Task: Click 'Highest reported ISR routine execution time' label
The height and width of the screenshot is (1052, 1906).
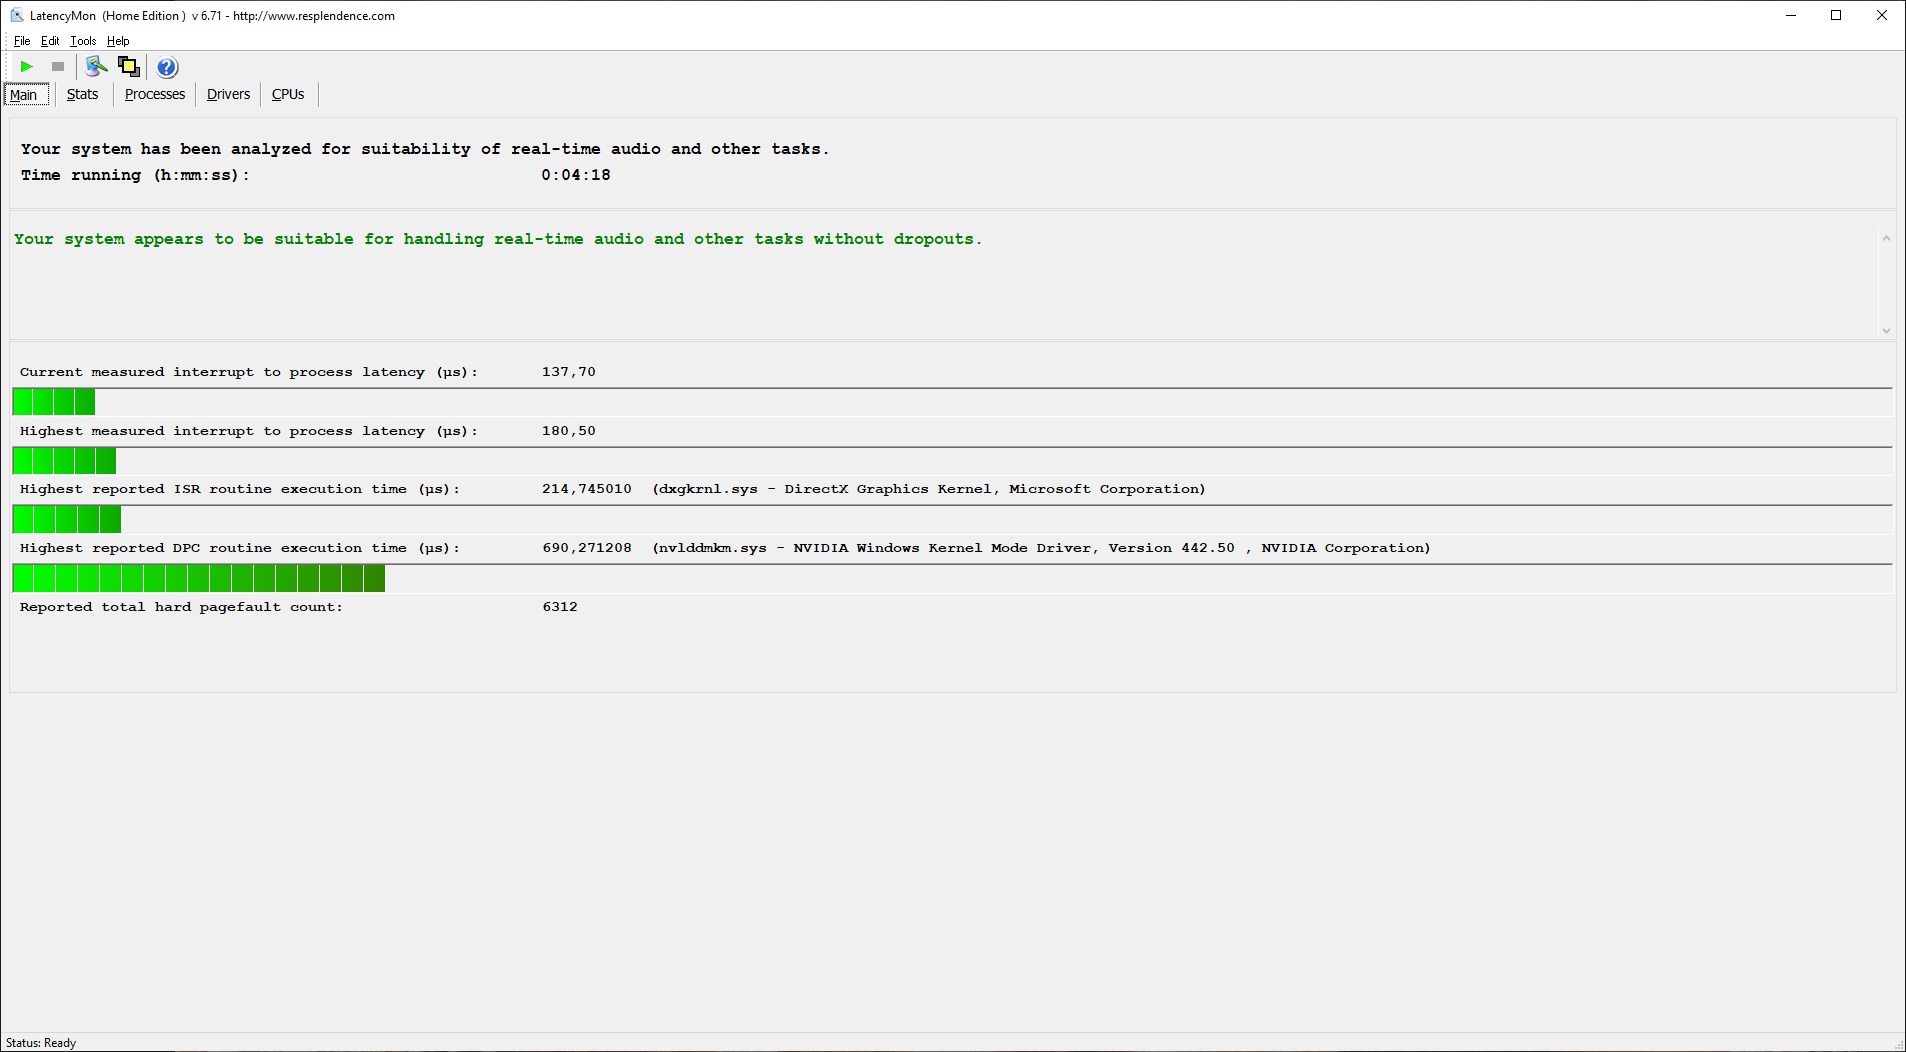Action: coord(240,489)
